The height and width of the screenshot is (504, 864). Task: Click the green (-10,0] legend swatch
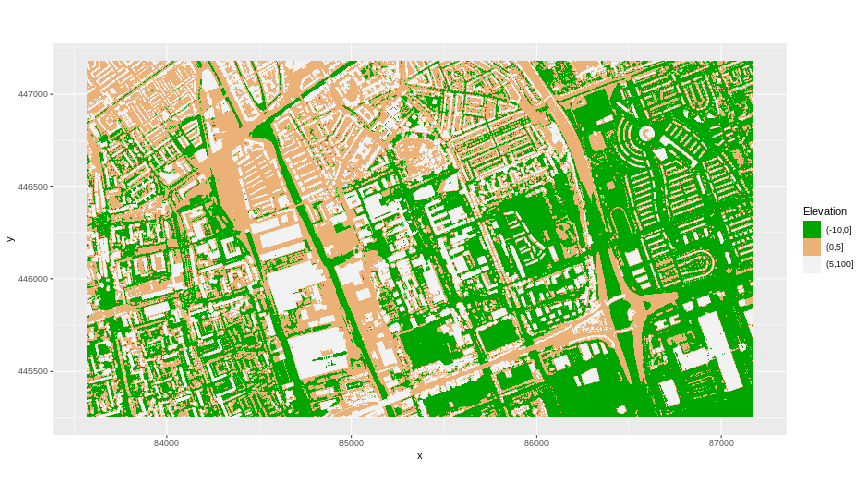pos(812,230)
